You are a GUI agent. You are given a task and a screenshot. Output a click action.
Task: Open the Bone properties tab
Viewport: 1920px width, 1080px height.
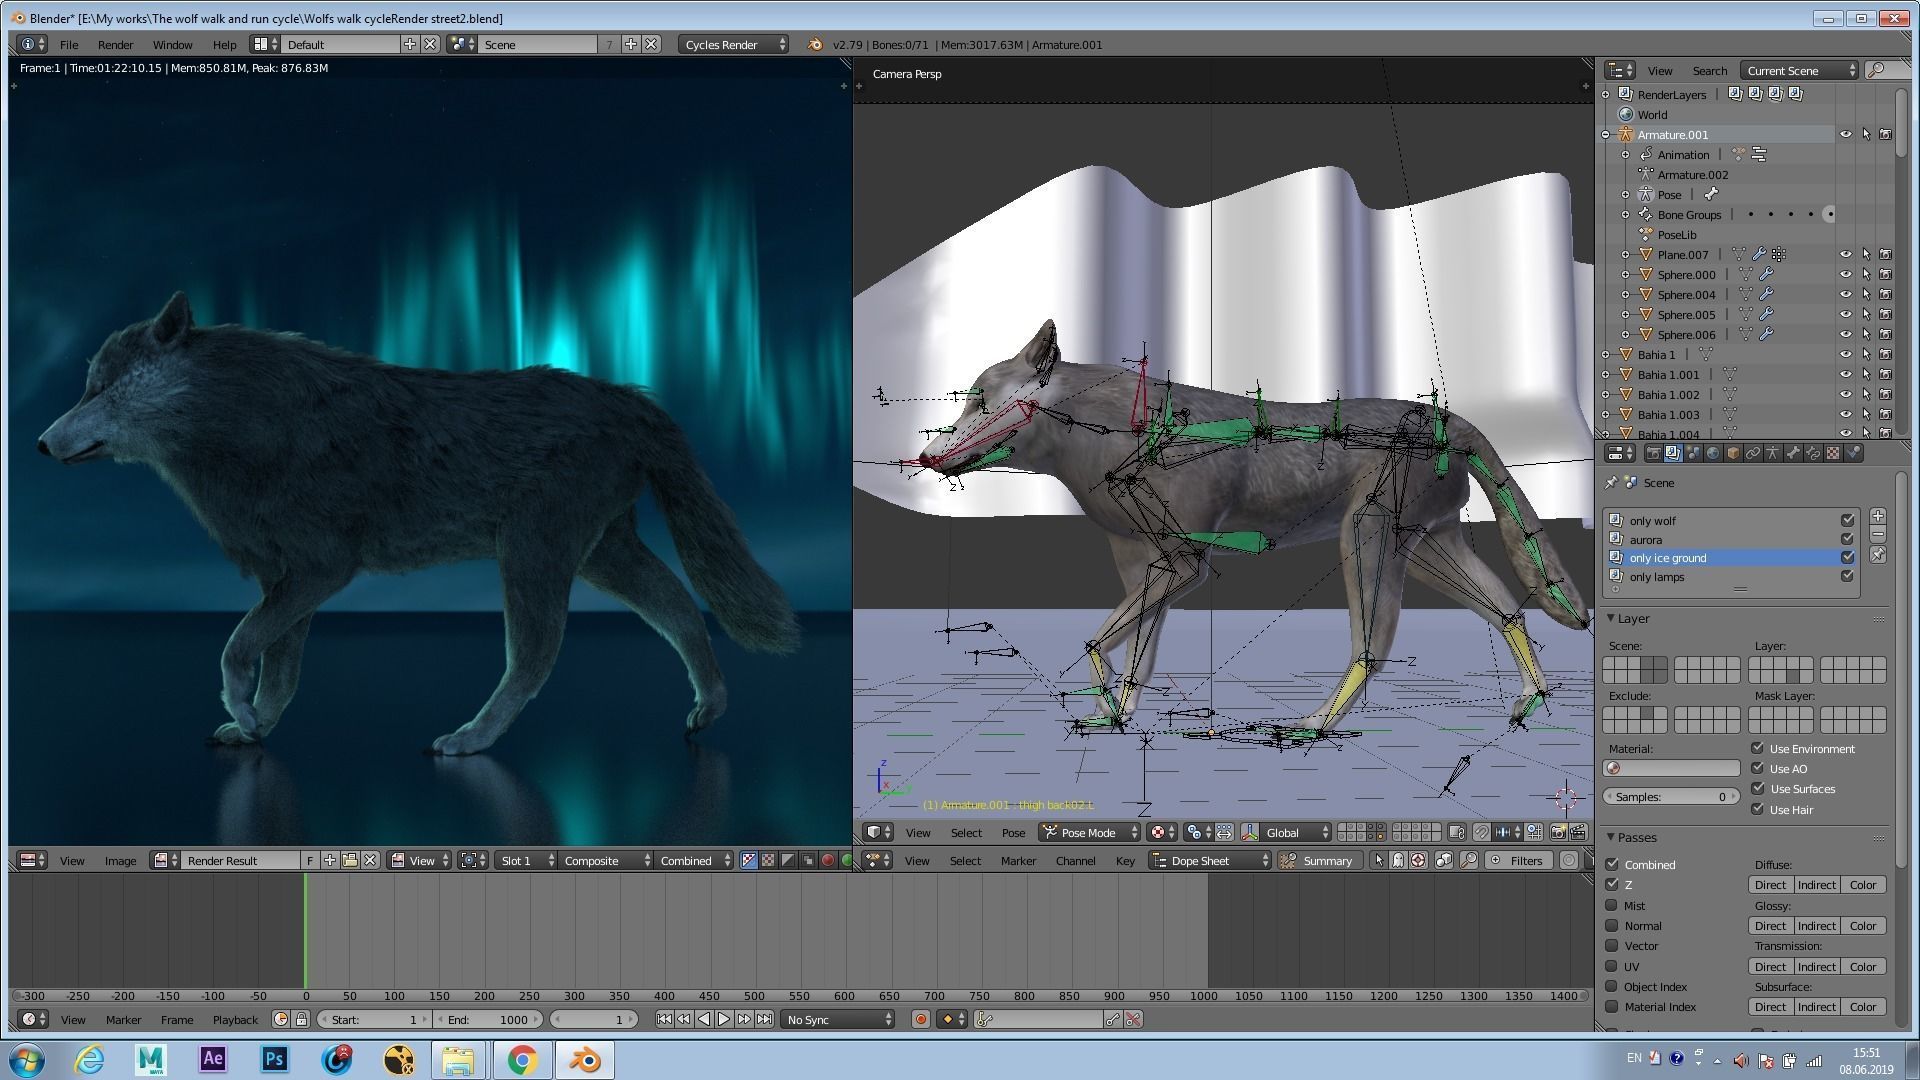(1793, 453)
